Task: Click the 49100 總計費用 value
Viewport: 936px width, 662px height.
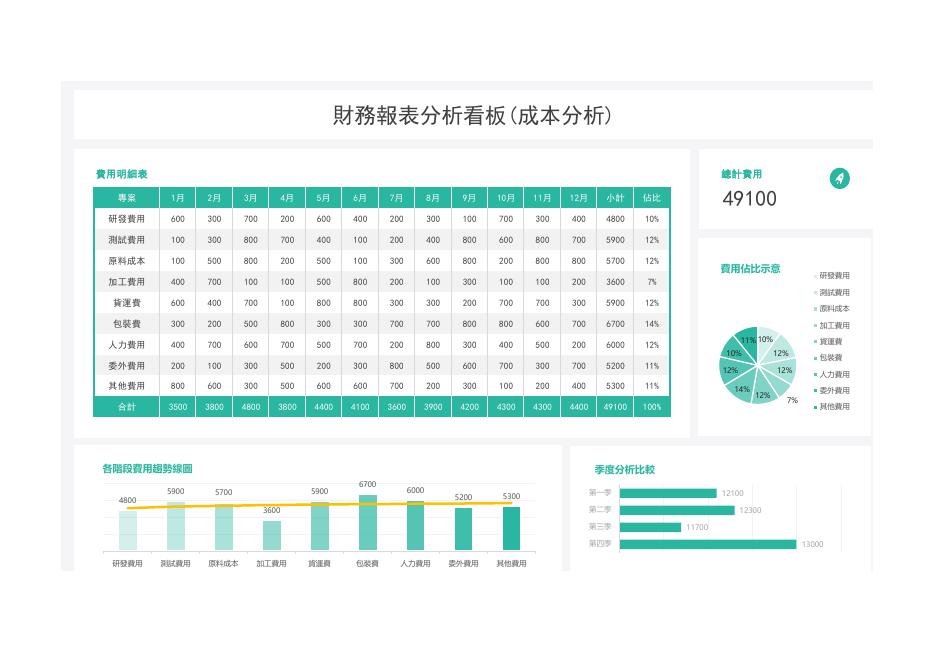Action: [x=749, y=198]
